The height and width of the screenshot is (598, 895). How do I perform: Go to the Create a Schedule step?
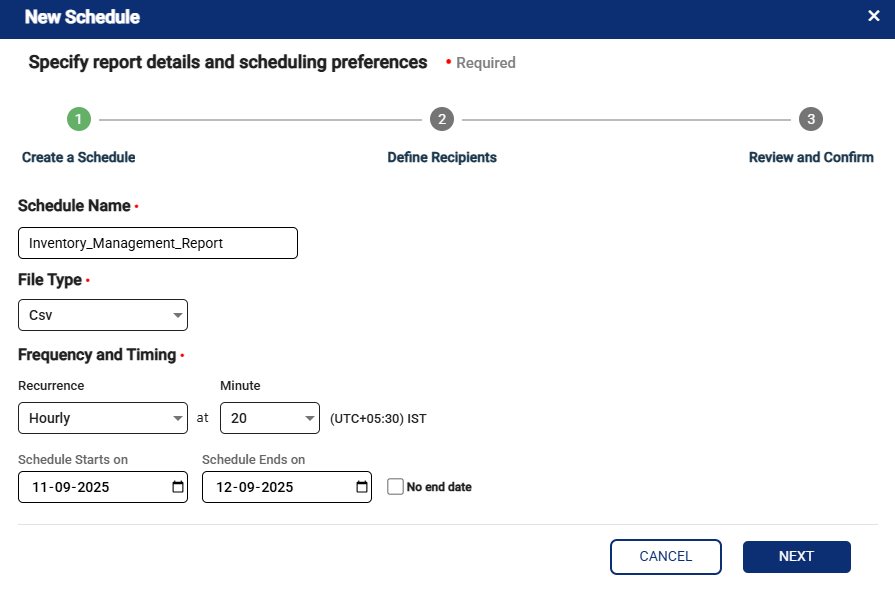[79, 157]
